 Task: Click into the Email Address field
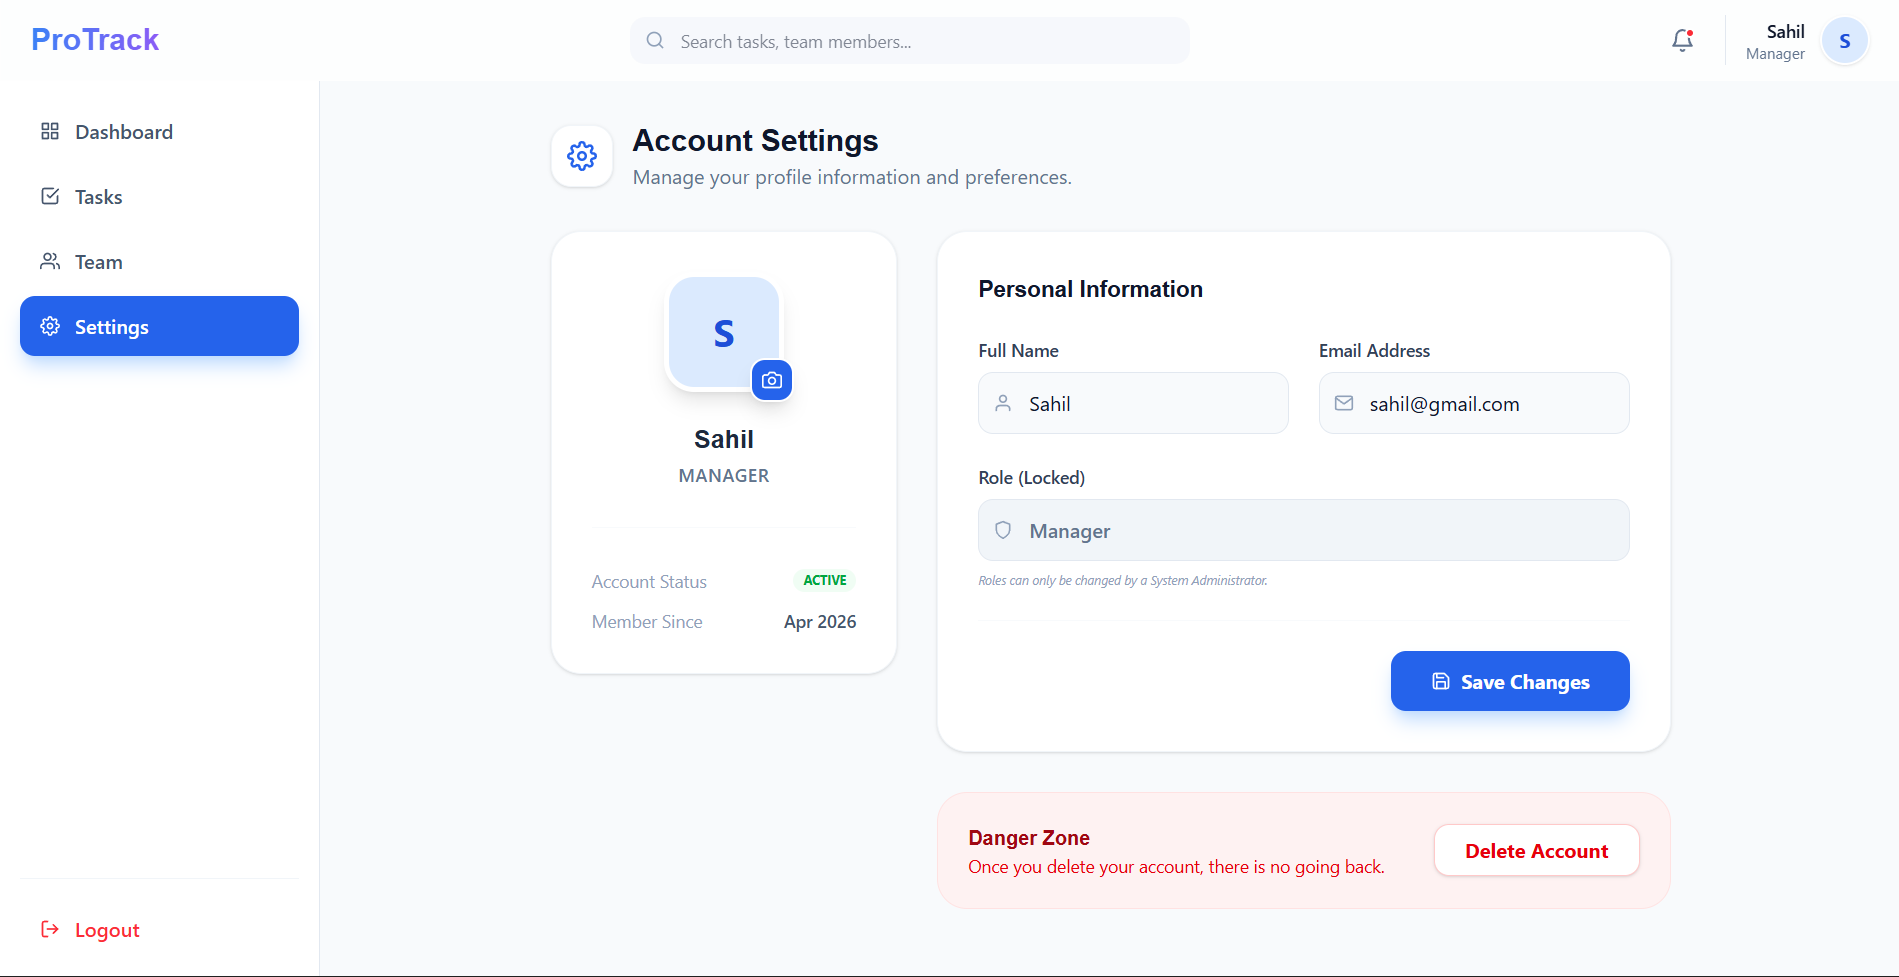1490,404
